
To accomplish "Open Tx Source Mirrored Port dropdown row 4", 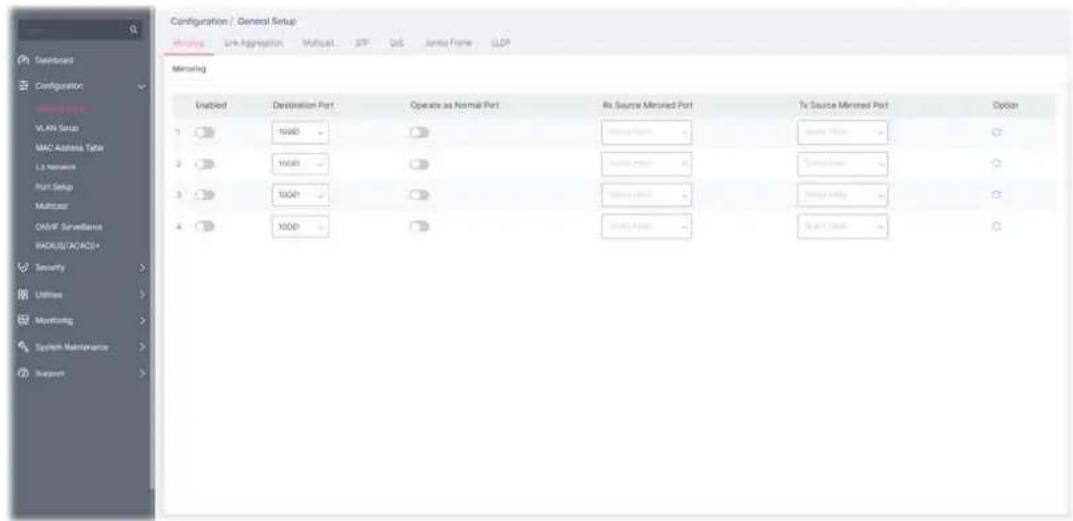I will pyautogui.click(x=842, y=227).
